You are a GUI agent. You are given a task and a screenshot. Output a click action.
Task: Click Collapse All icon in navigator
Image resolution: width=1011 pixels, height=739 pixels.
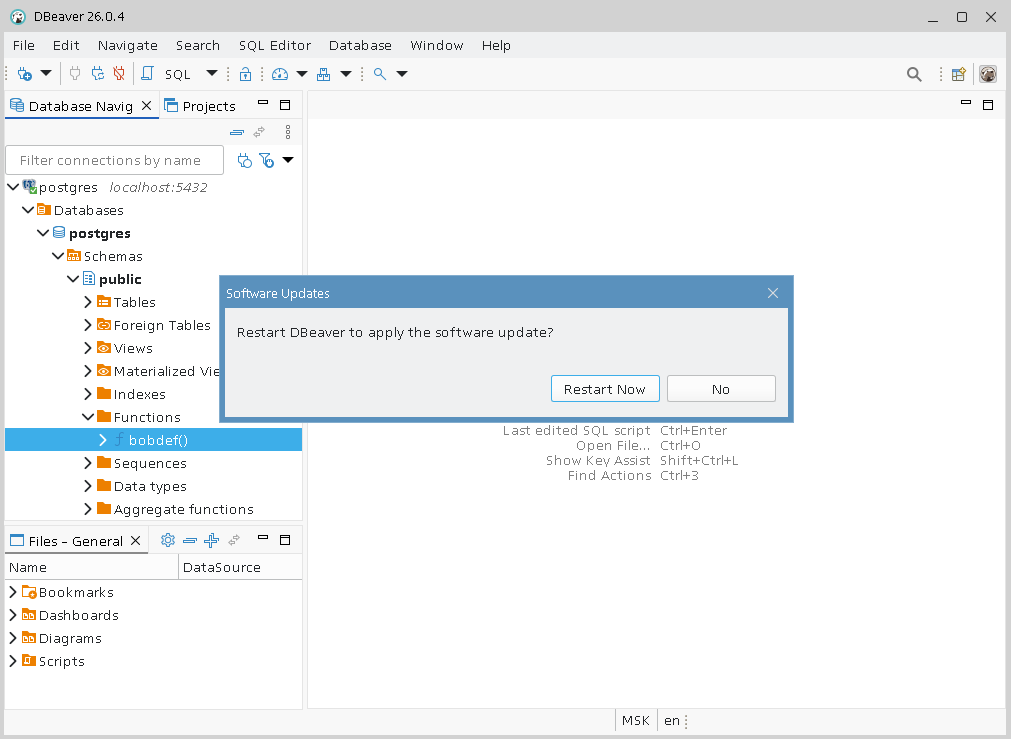point(237,132)
